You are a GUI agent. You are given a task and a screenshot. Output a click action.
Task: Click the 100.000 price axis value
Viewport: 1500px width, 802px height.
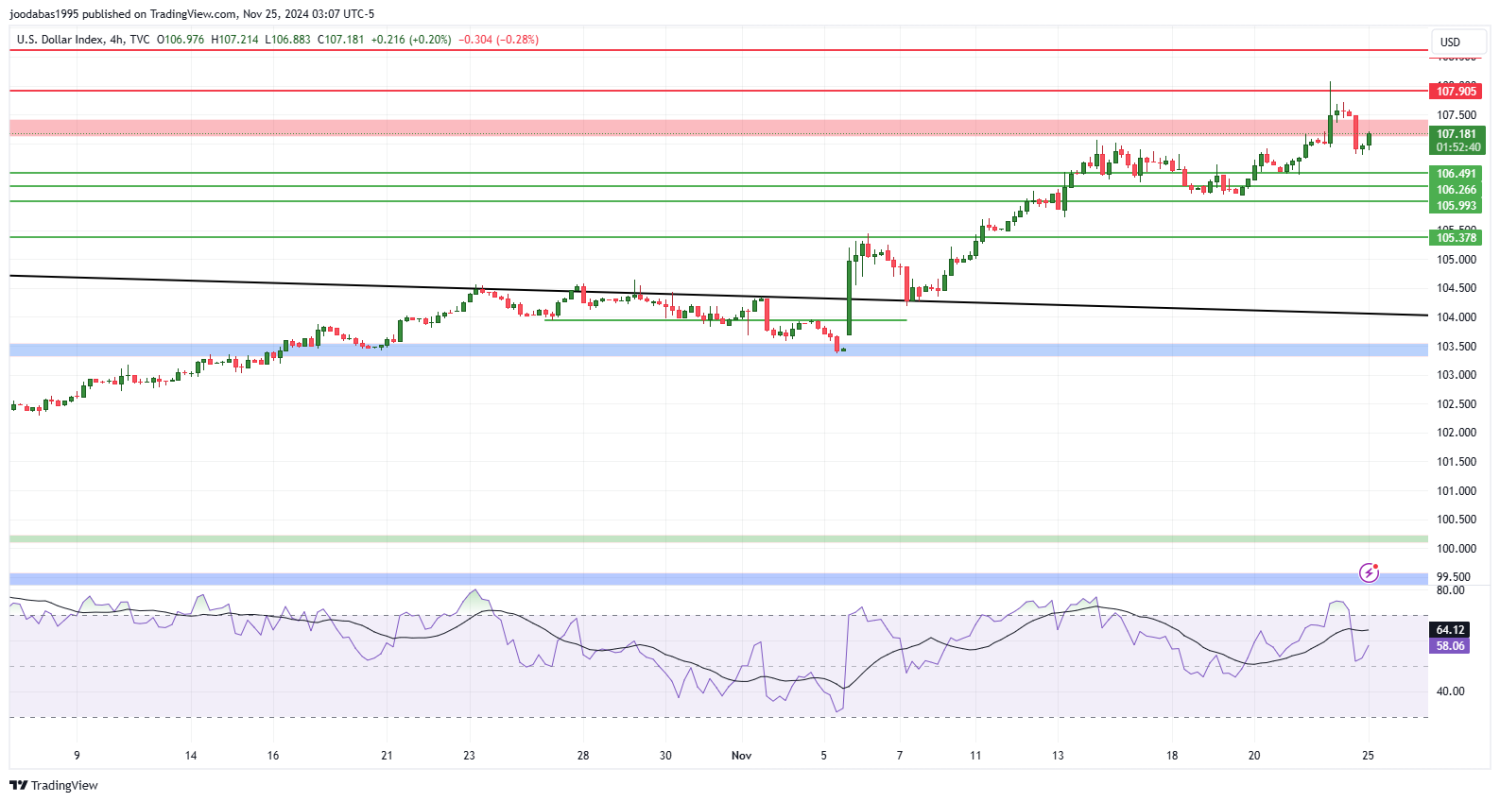point(1456,548)
